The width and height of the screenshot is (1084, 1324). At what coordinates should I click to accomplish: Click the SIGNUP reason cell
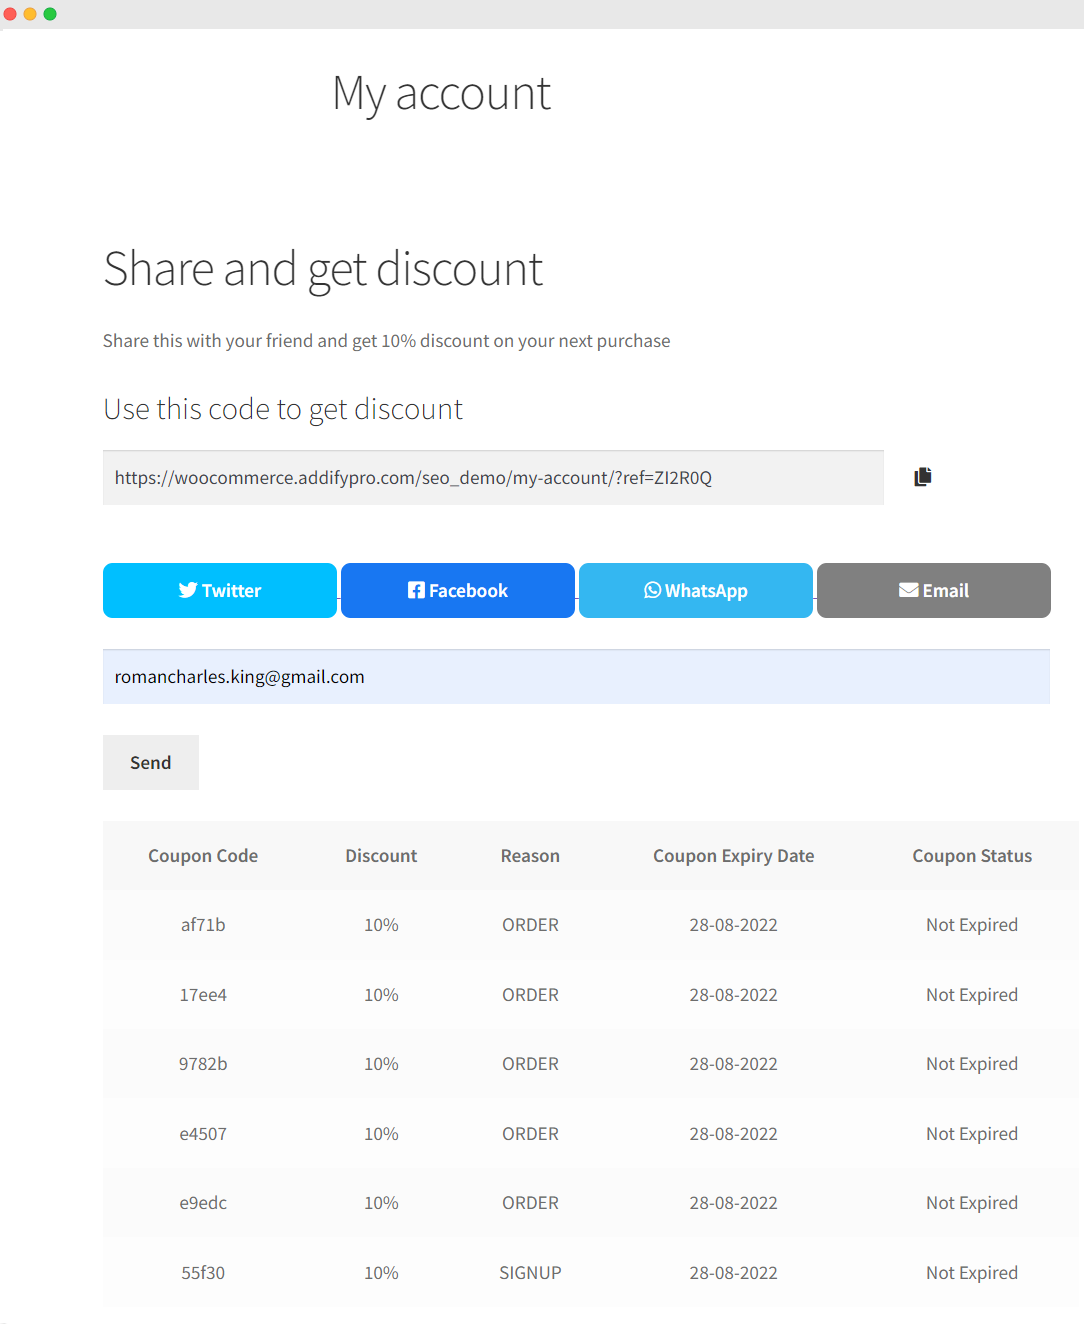click(530, 1273)
